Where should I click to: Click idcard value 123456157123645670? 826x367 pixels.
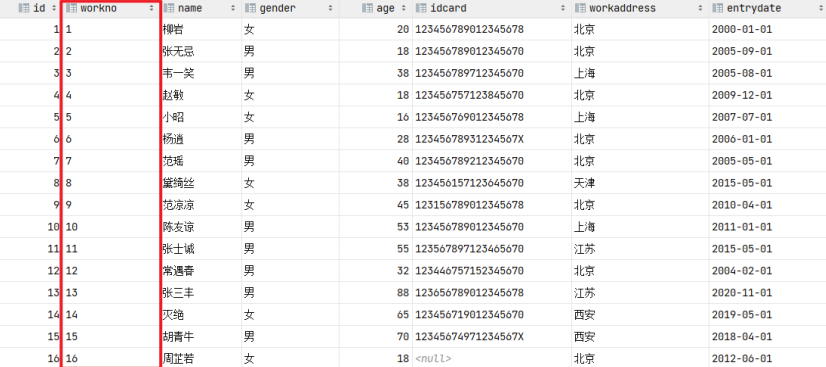469,183
